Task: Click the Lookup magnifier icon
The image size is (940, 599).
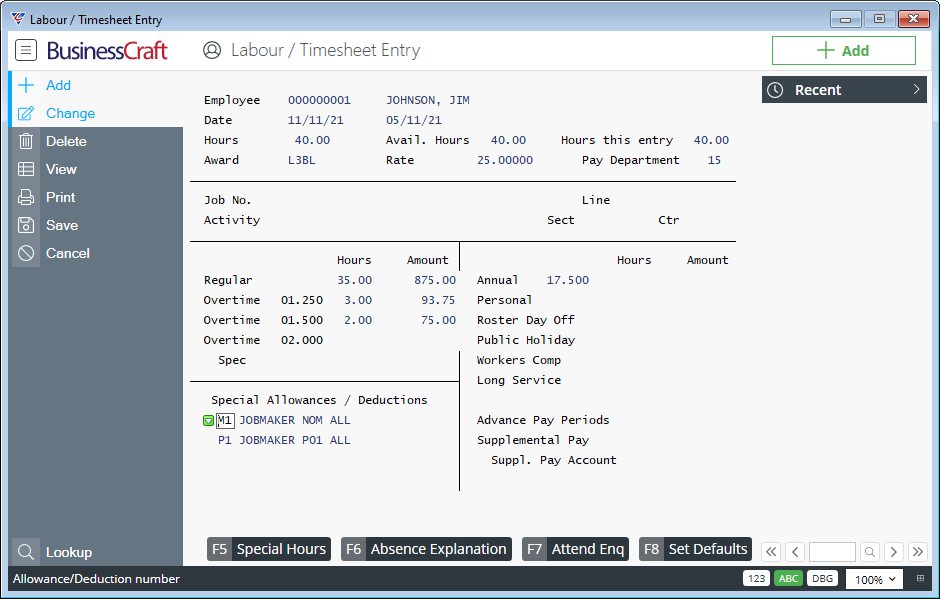Action: (x=26, y=552)
